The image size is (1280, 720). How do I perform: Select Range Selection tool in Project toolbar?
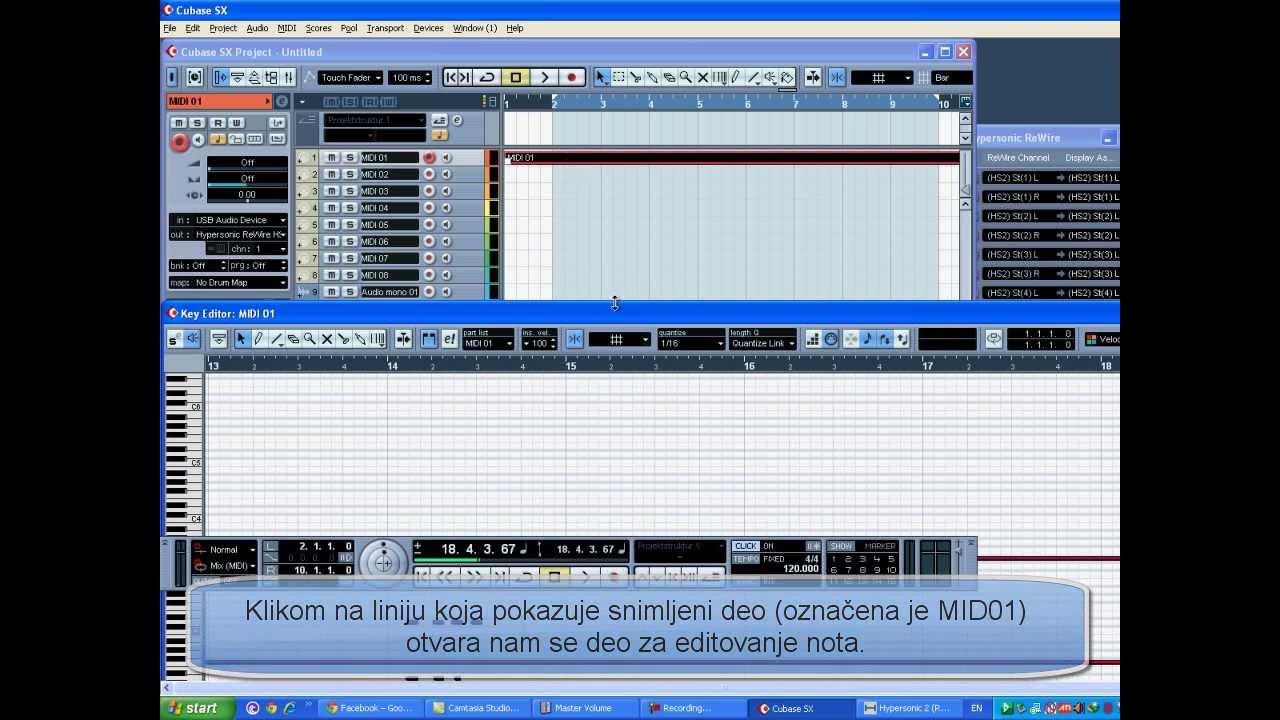pos(618,77)
